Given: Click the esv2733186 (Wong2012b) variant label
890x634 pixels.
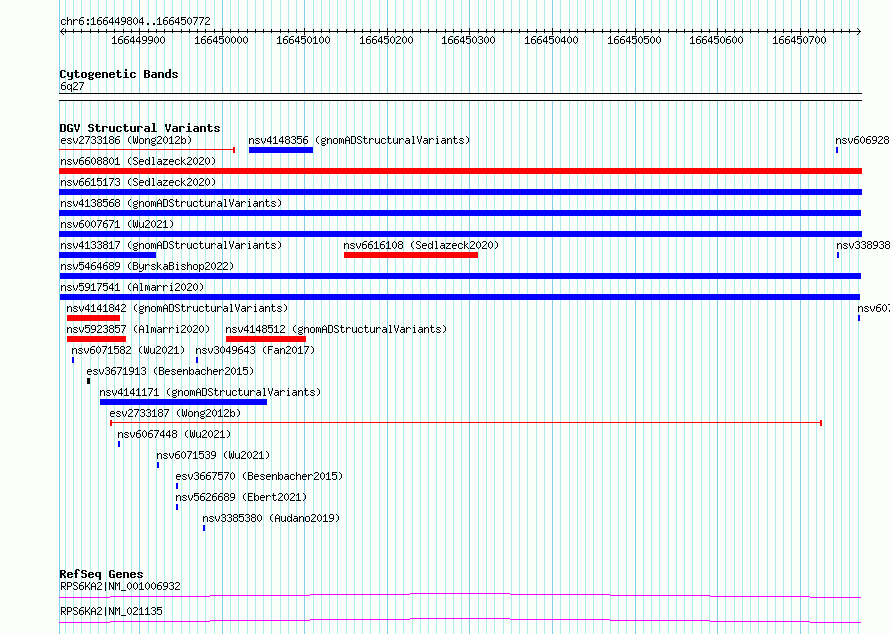Looking at the screenshot, I should 126,140.
